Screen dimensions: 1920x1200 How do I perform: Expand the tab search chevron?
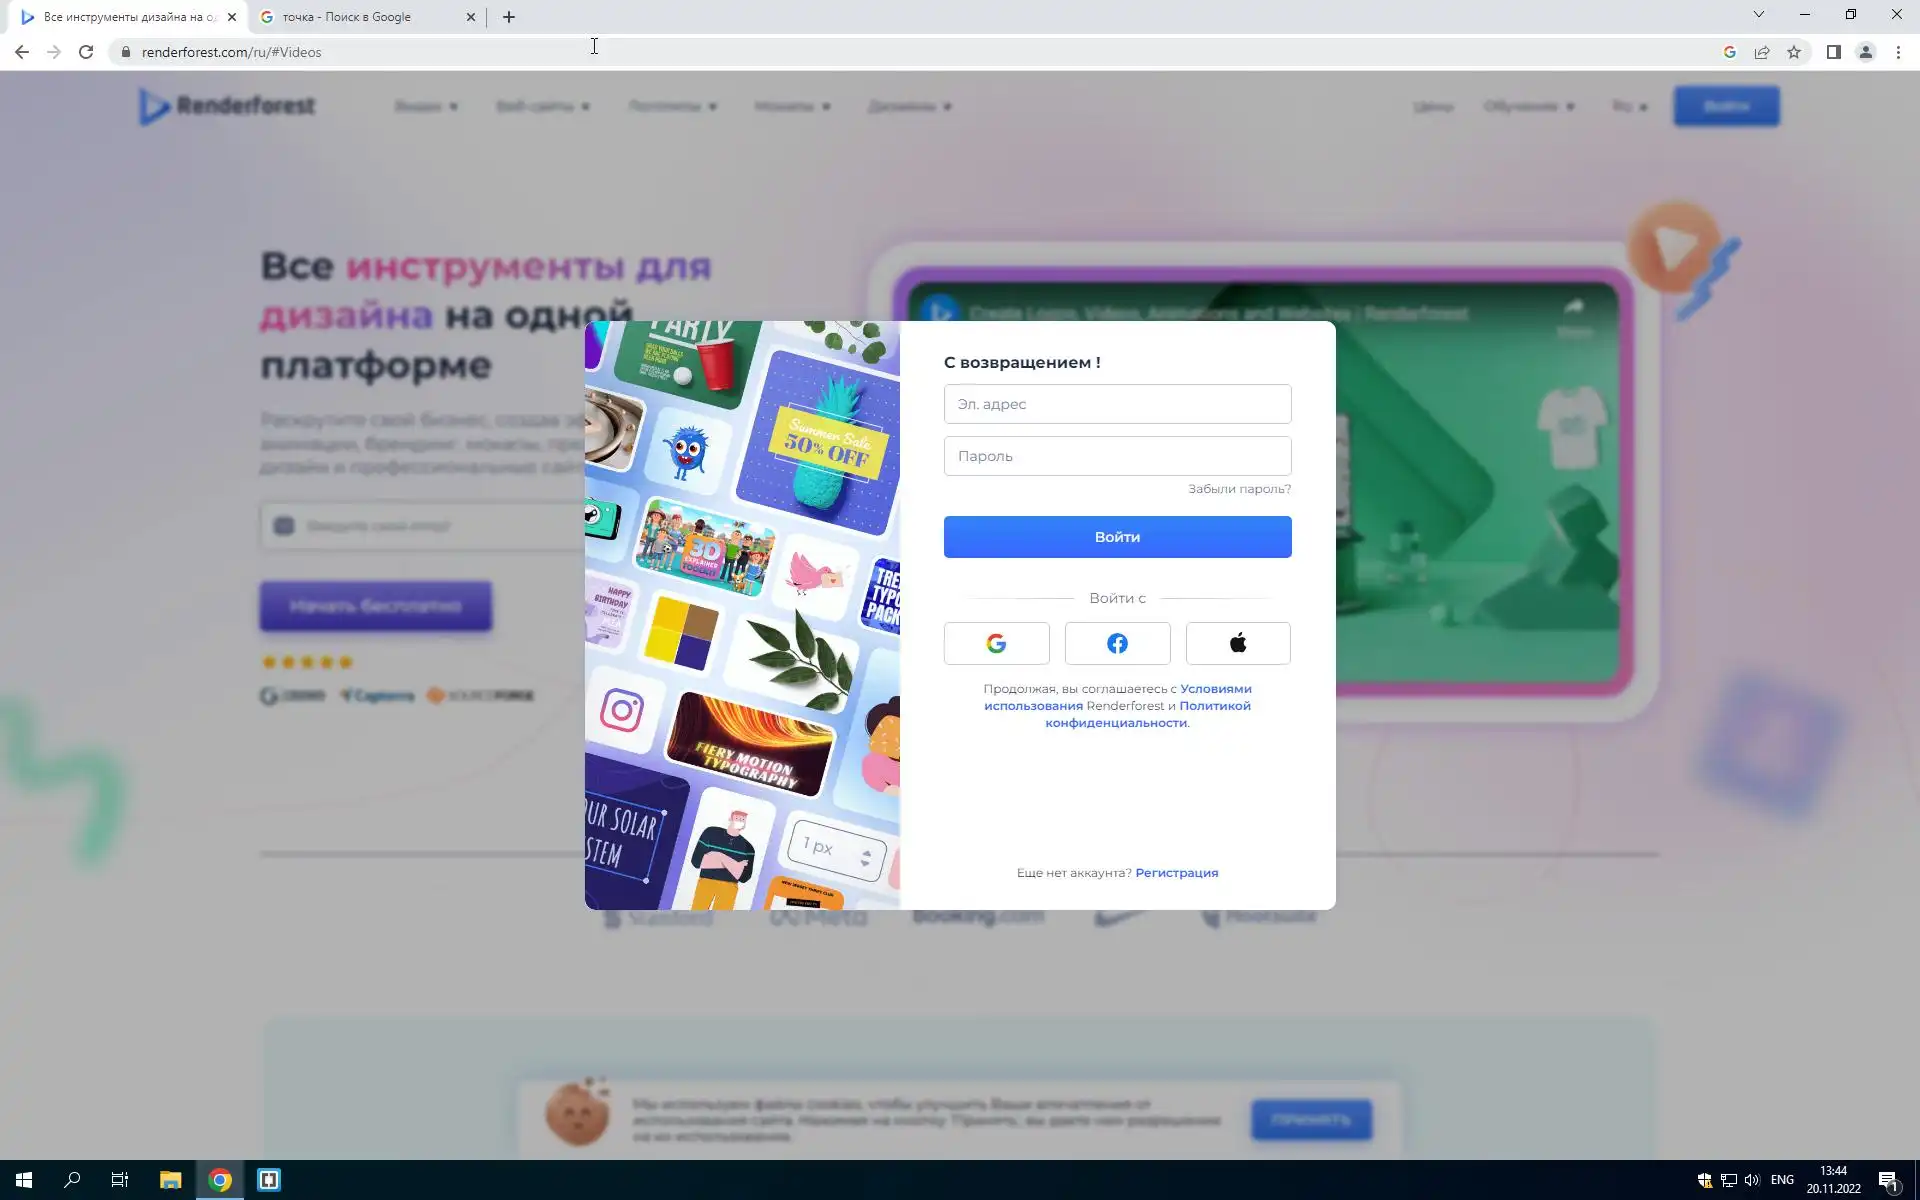(x=1758, y=14)
